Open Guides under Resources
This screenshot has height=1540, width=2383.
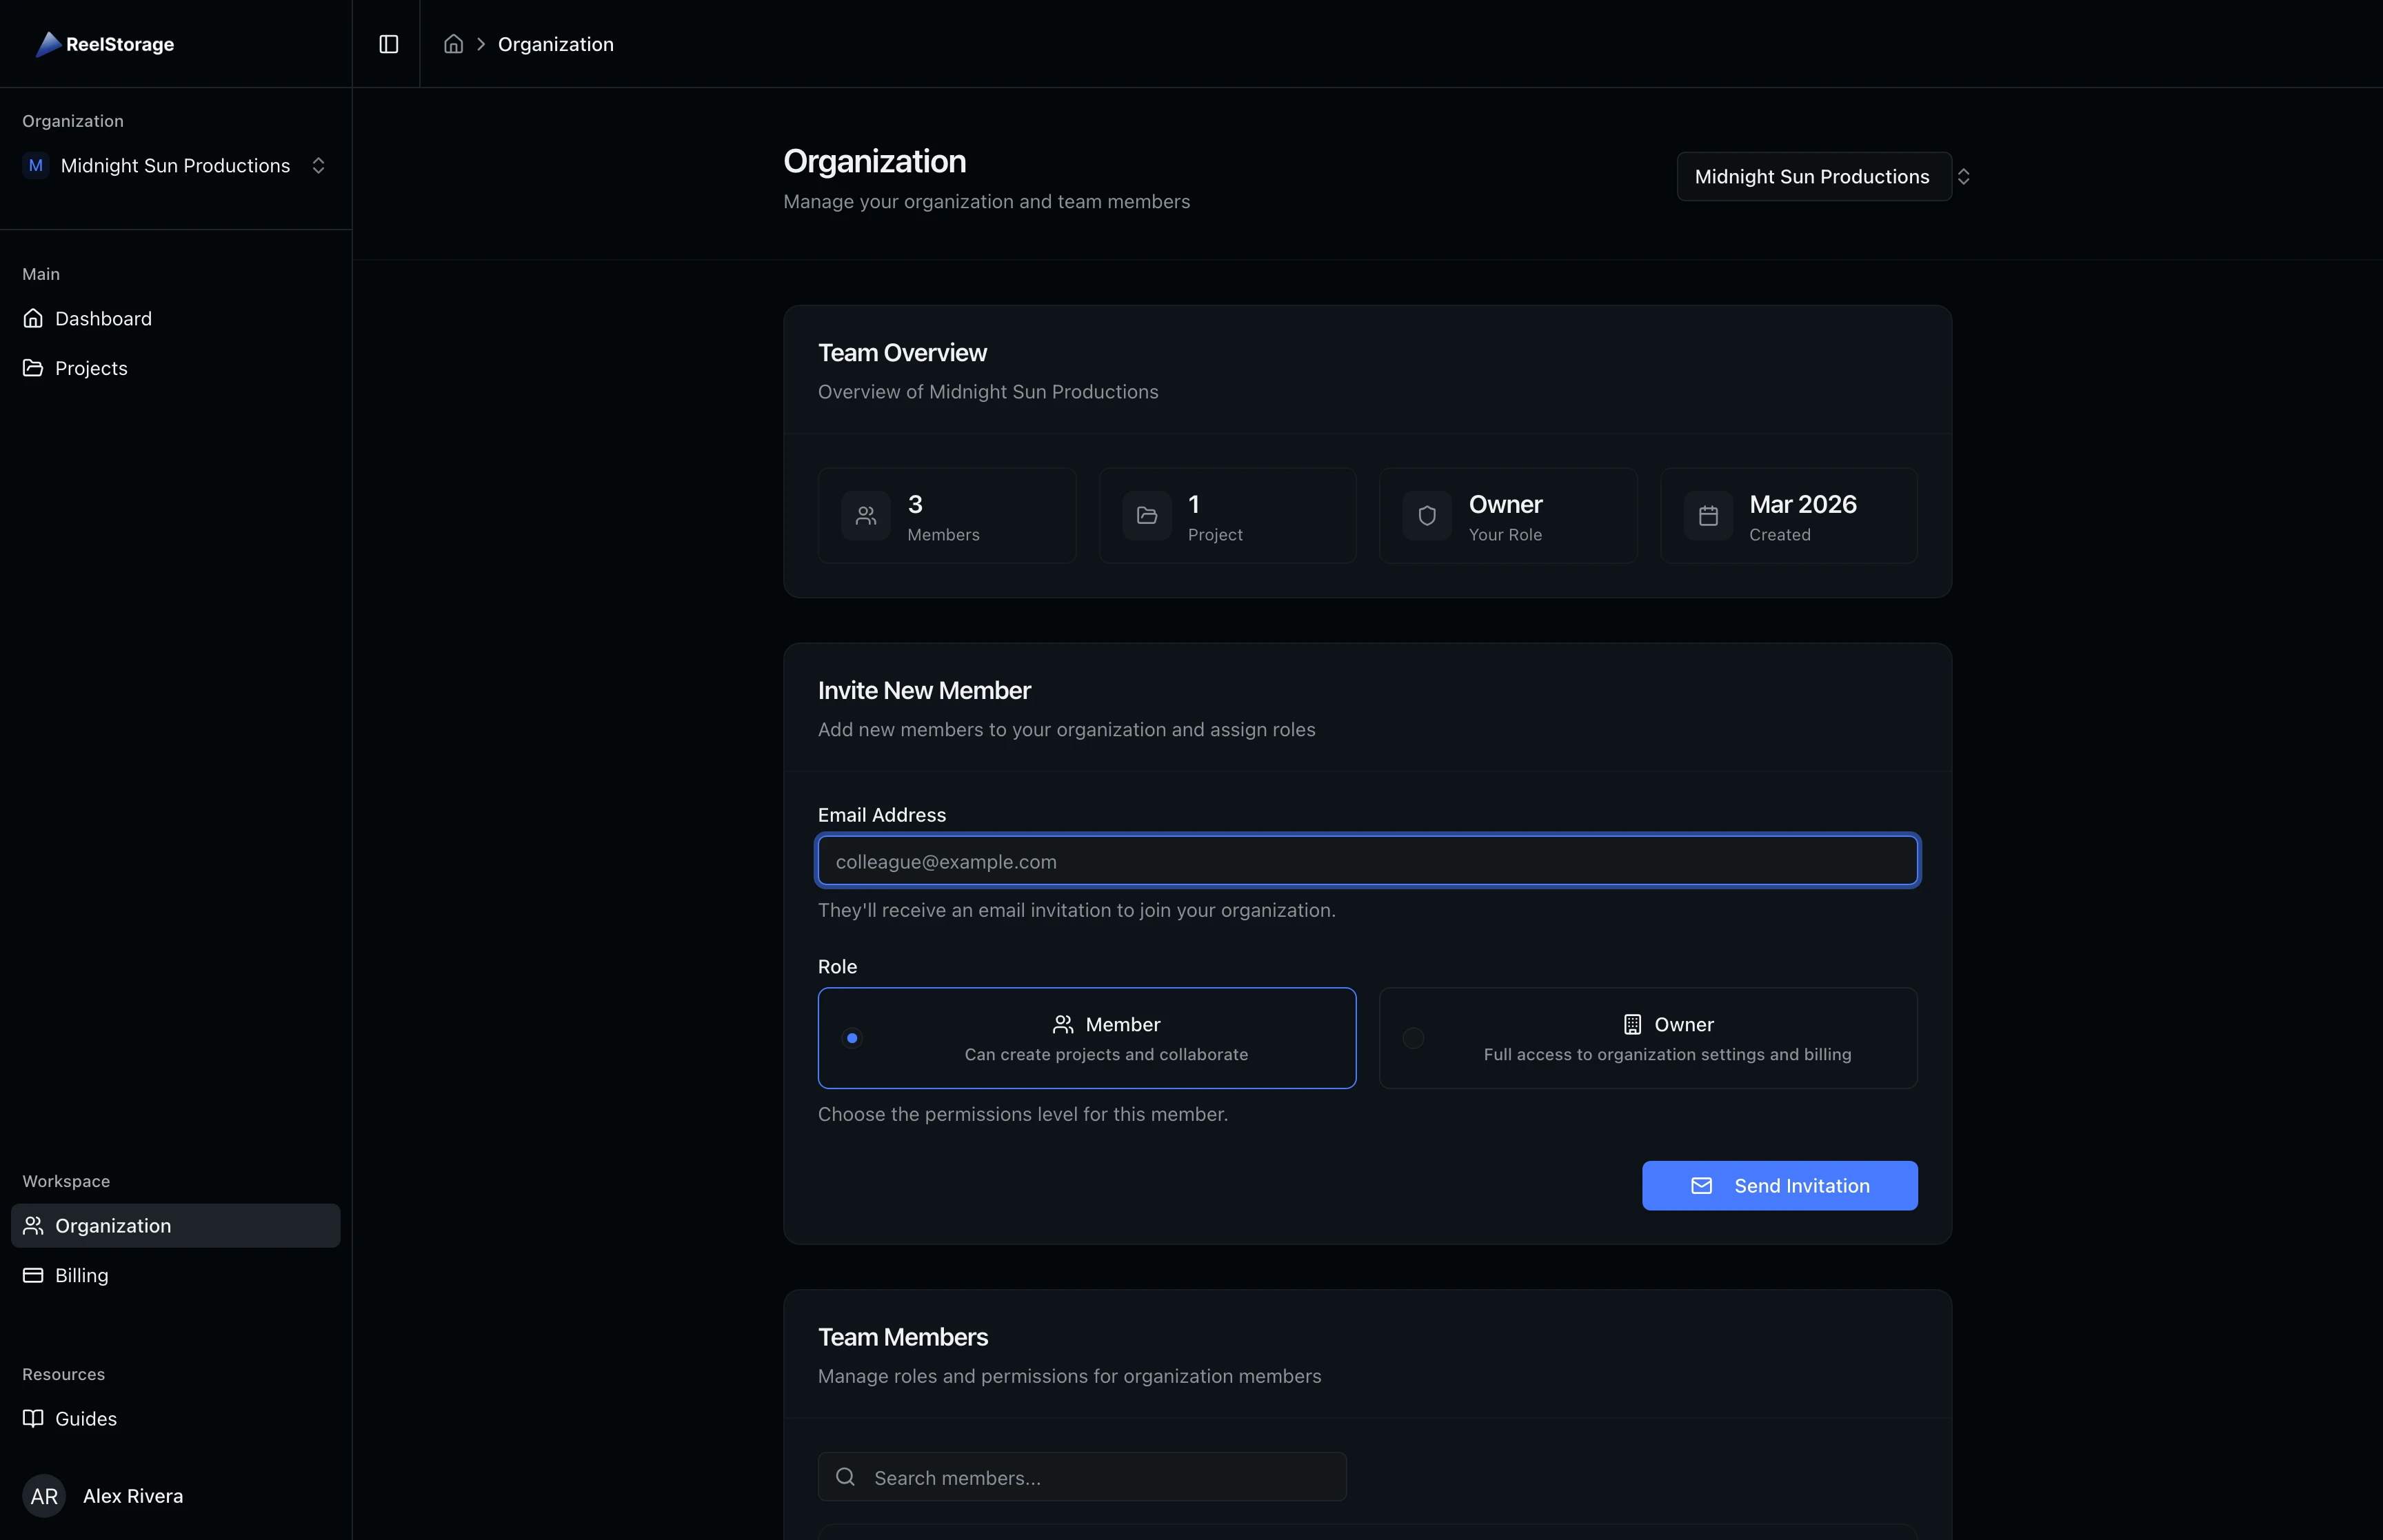pyautogui.click(x=86, y=1419)
